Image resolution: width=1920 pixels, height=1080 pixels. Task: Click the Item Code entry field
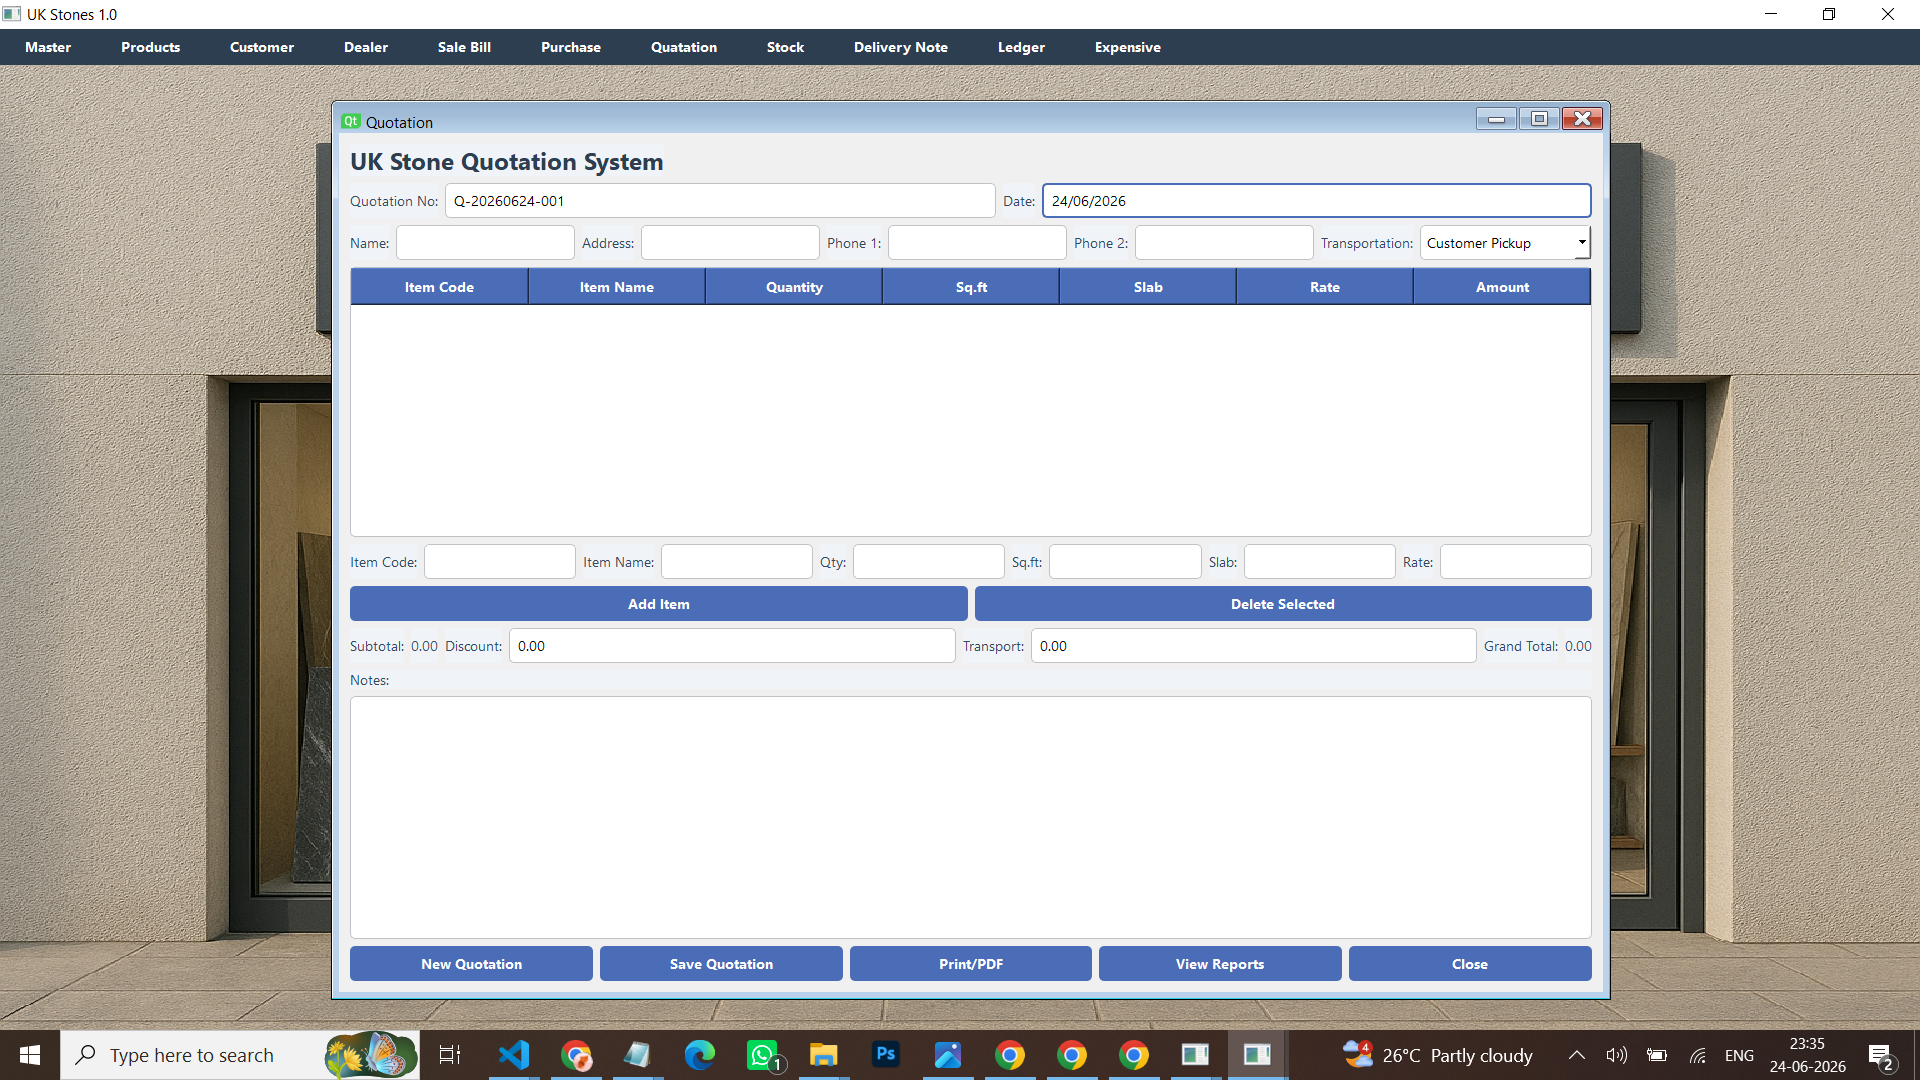pos(499,562)
